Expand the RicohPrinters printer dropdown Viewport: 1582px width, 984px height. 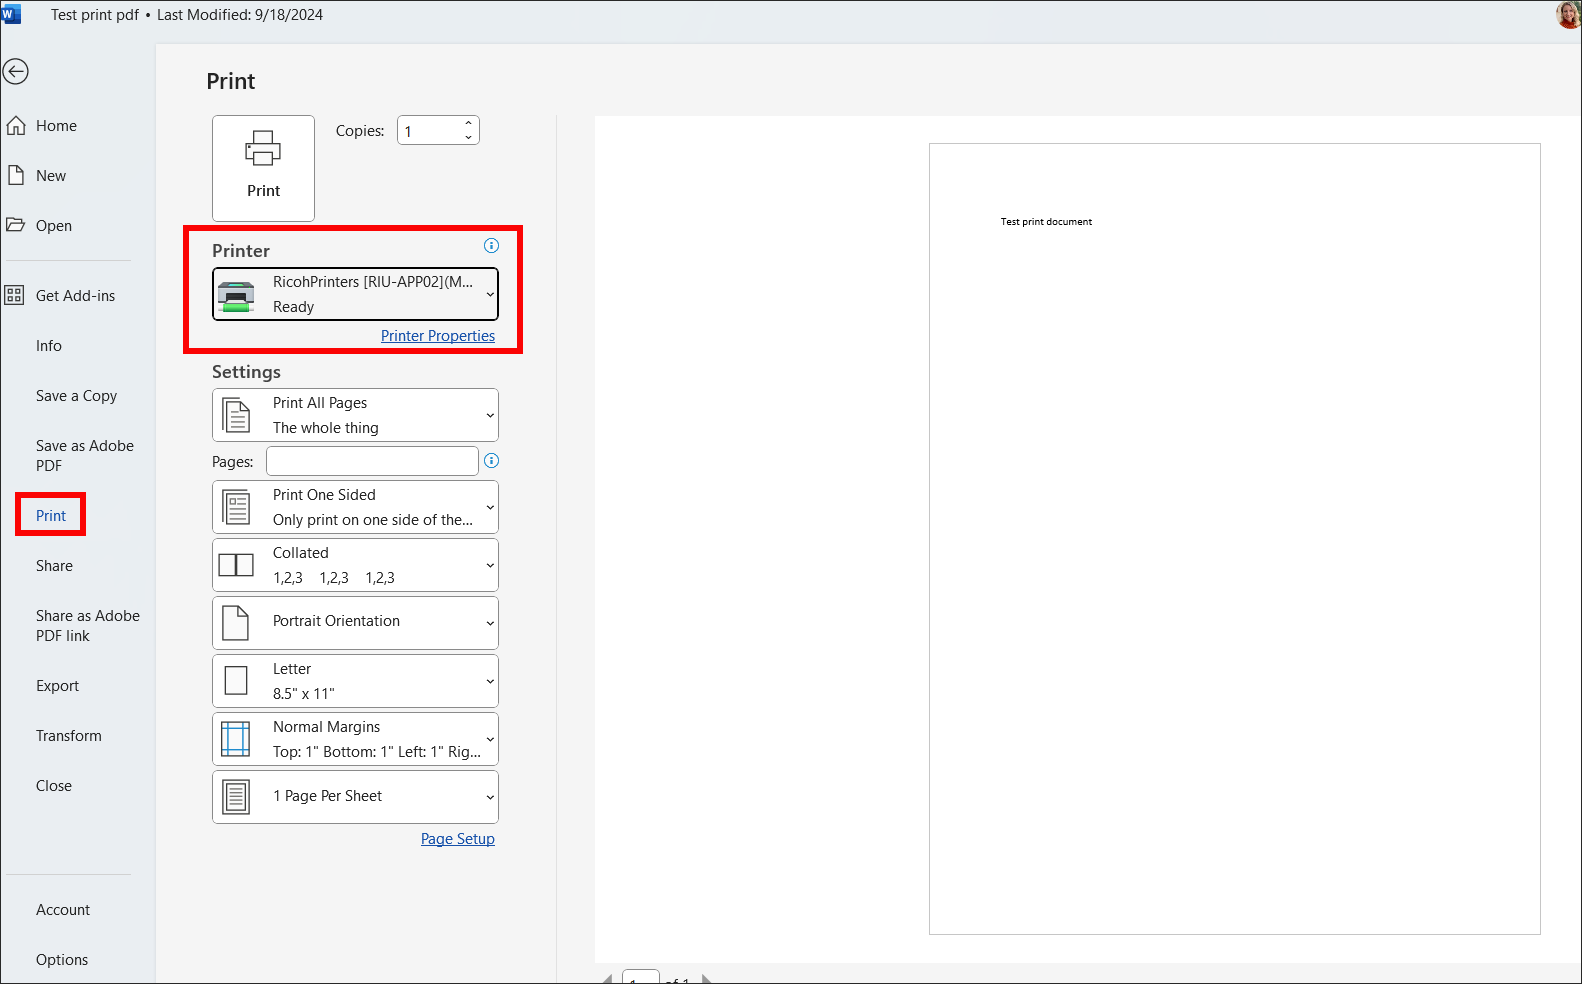click(x=490, y=294)
